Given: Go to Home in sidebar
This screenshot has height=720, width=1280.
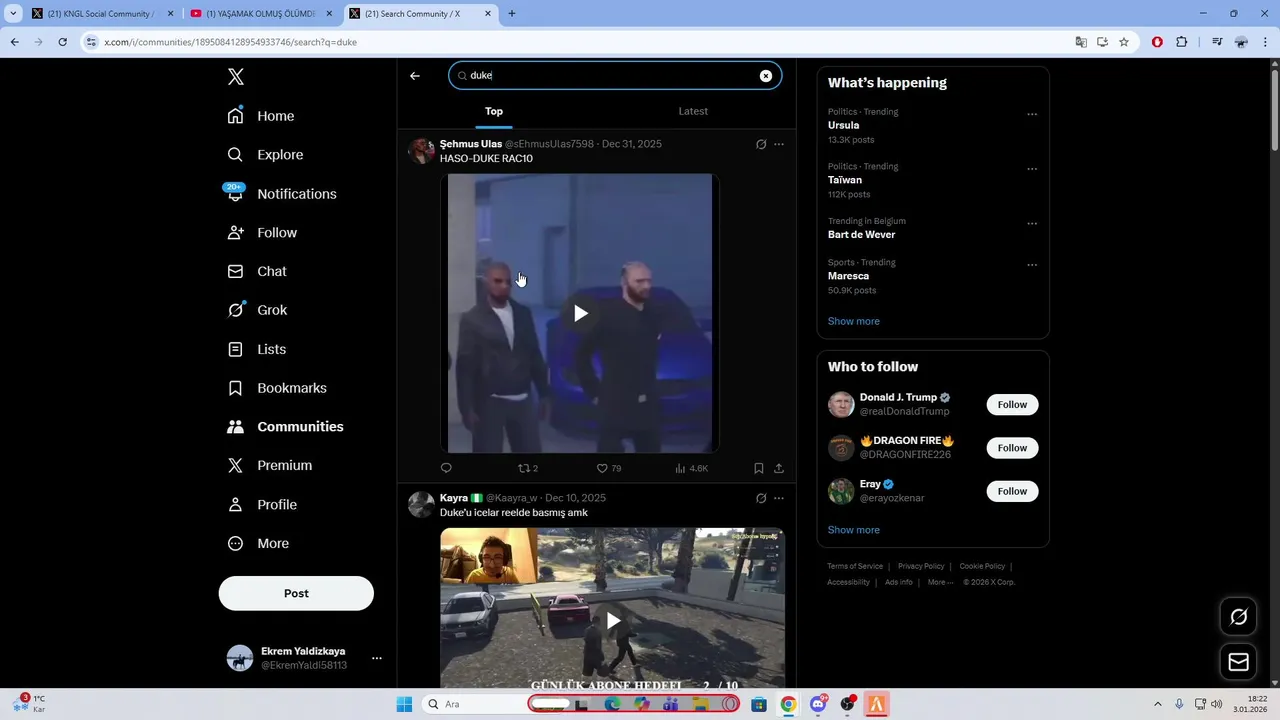Looking at the screenshot, I should (261, 116).
